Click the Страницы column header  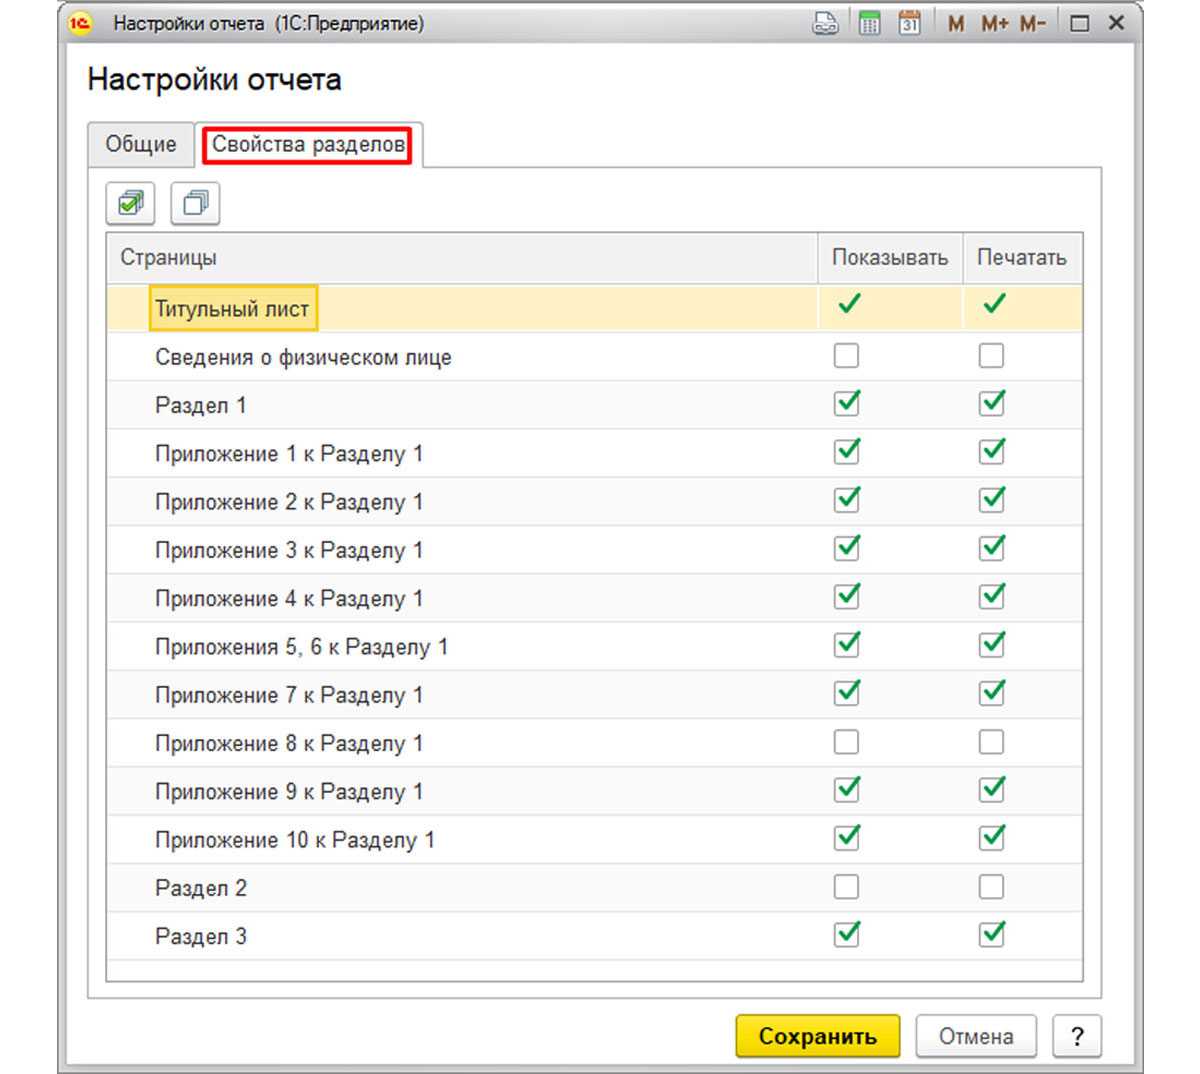click(168, 258)
